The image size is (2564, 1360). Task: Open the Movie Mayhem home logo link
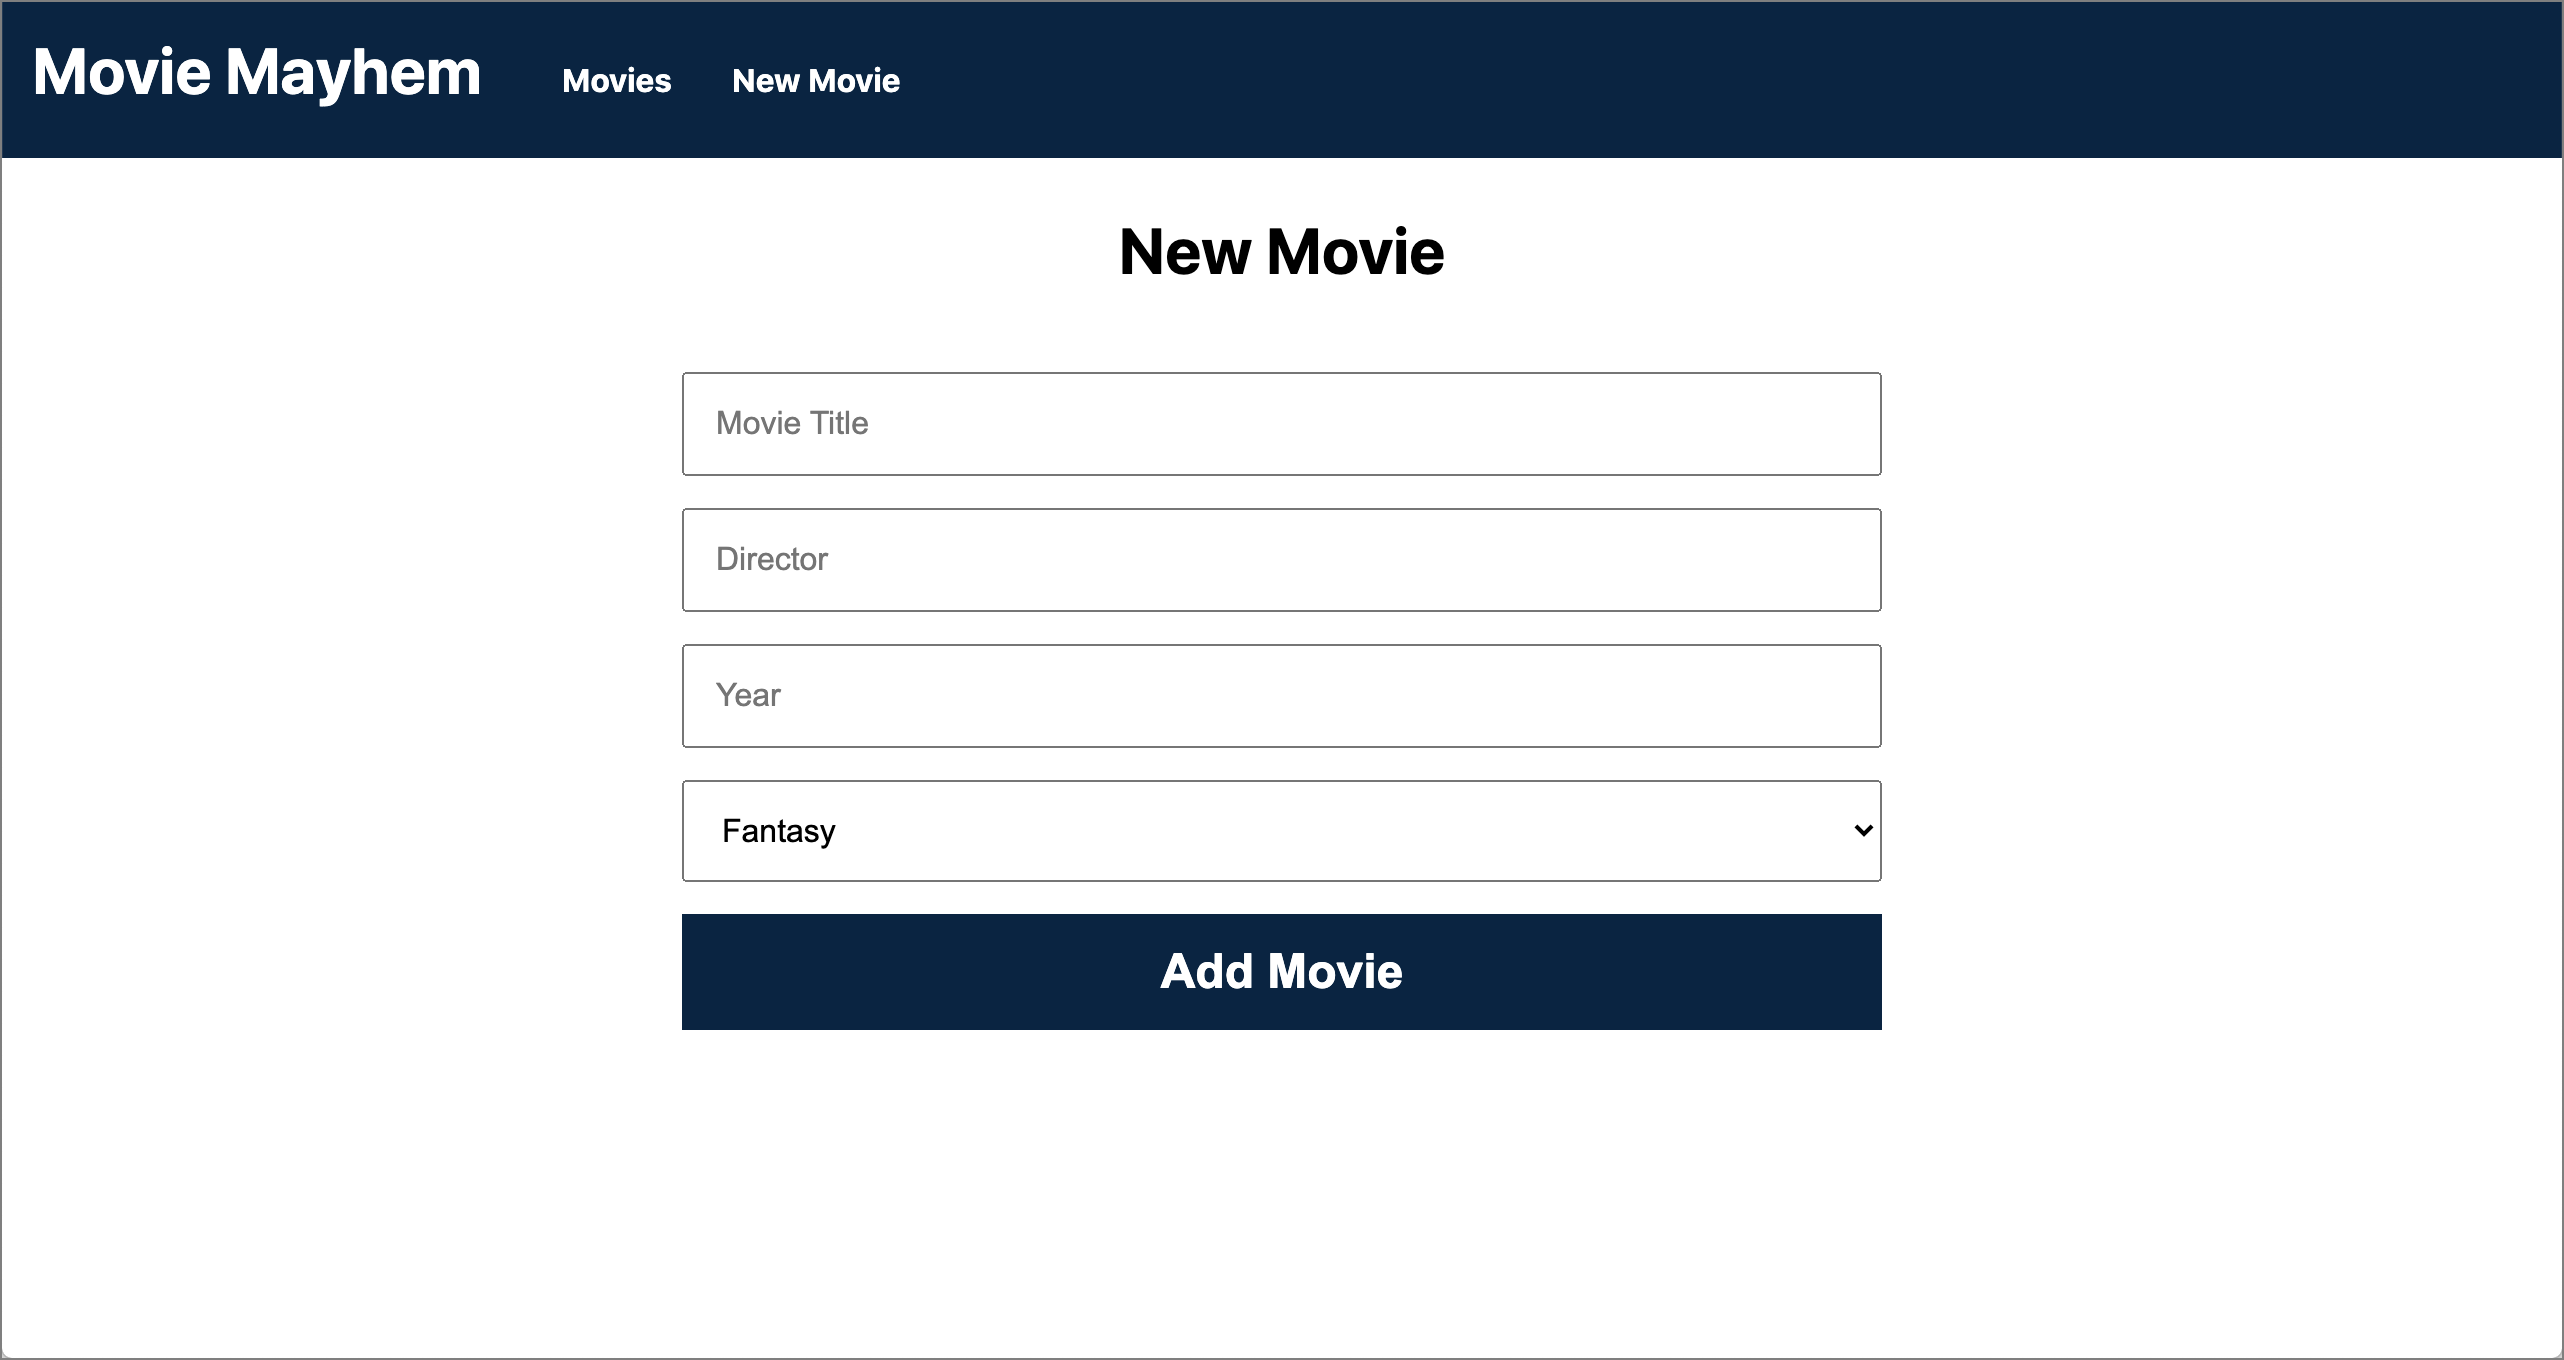pos(257,73)
